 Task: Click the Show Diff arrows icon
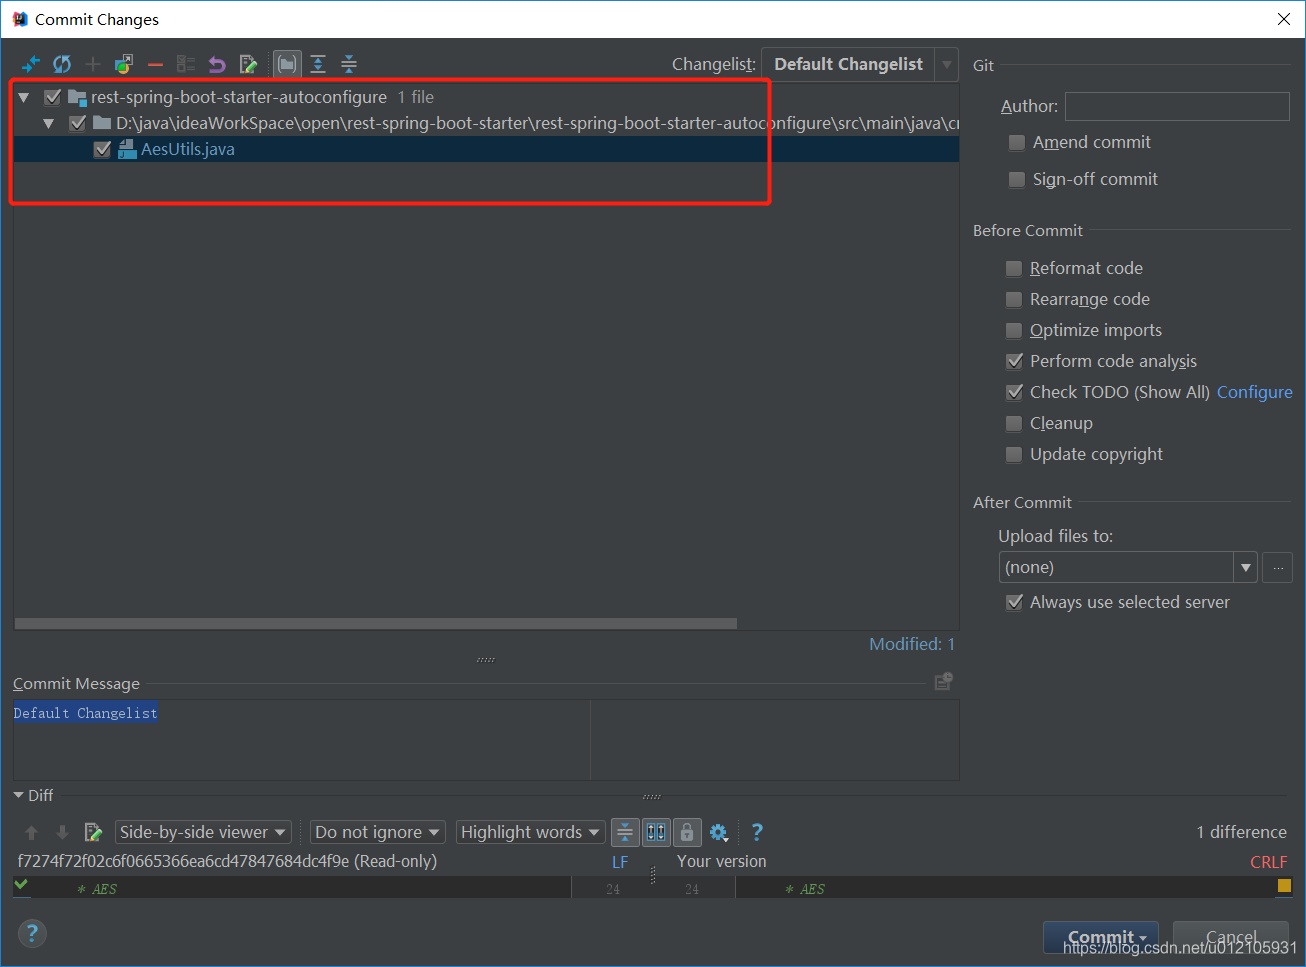tap(31, 64)
